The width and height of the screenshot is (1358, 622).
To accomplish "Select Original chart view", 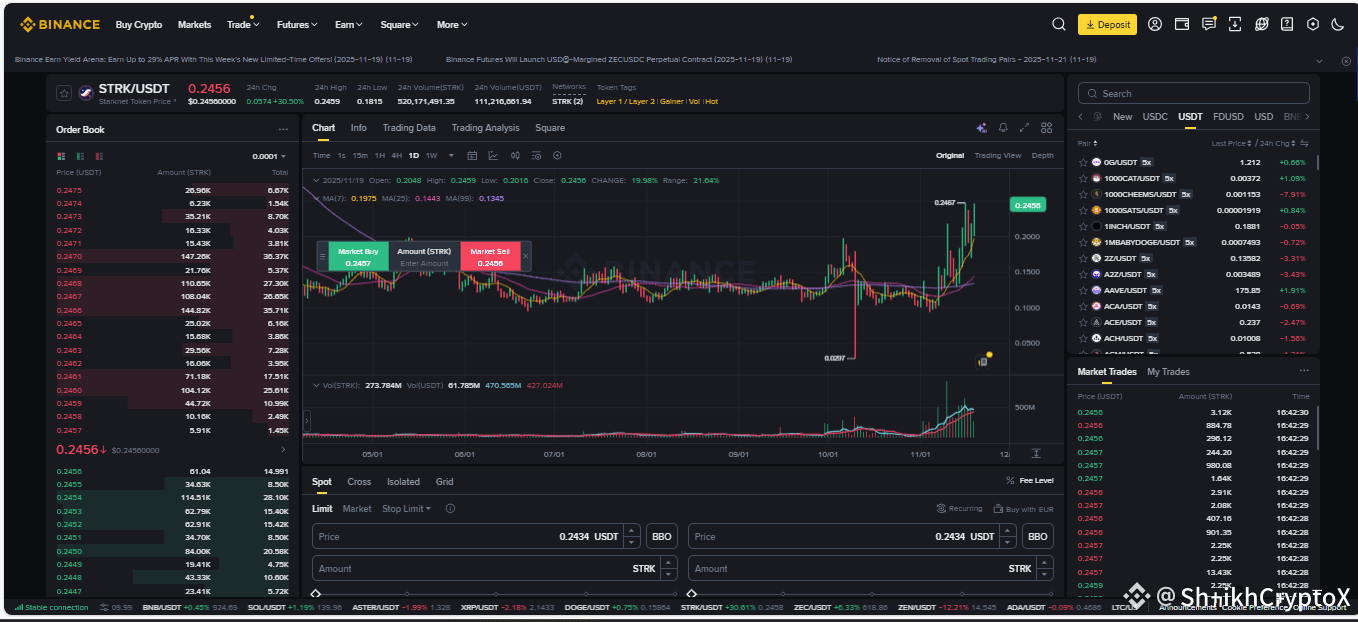I will click(950, 155).
